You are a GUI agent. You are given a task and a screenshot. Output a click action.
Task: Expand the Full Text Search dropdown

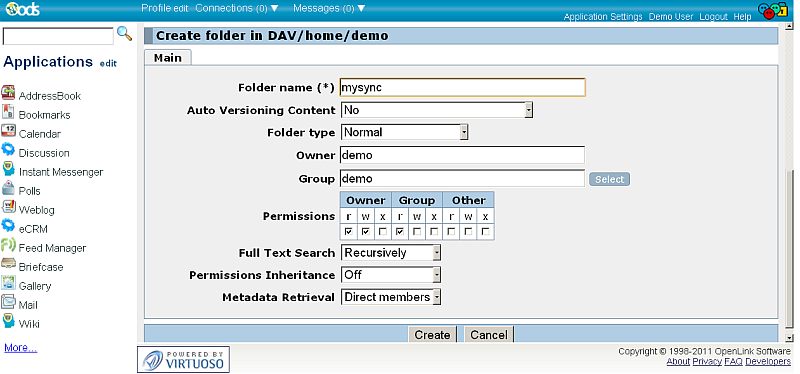click(390, 253)
